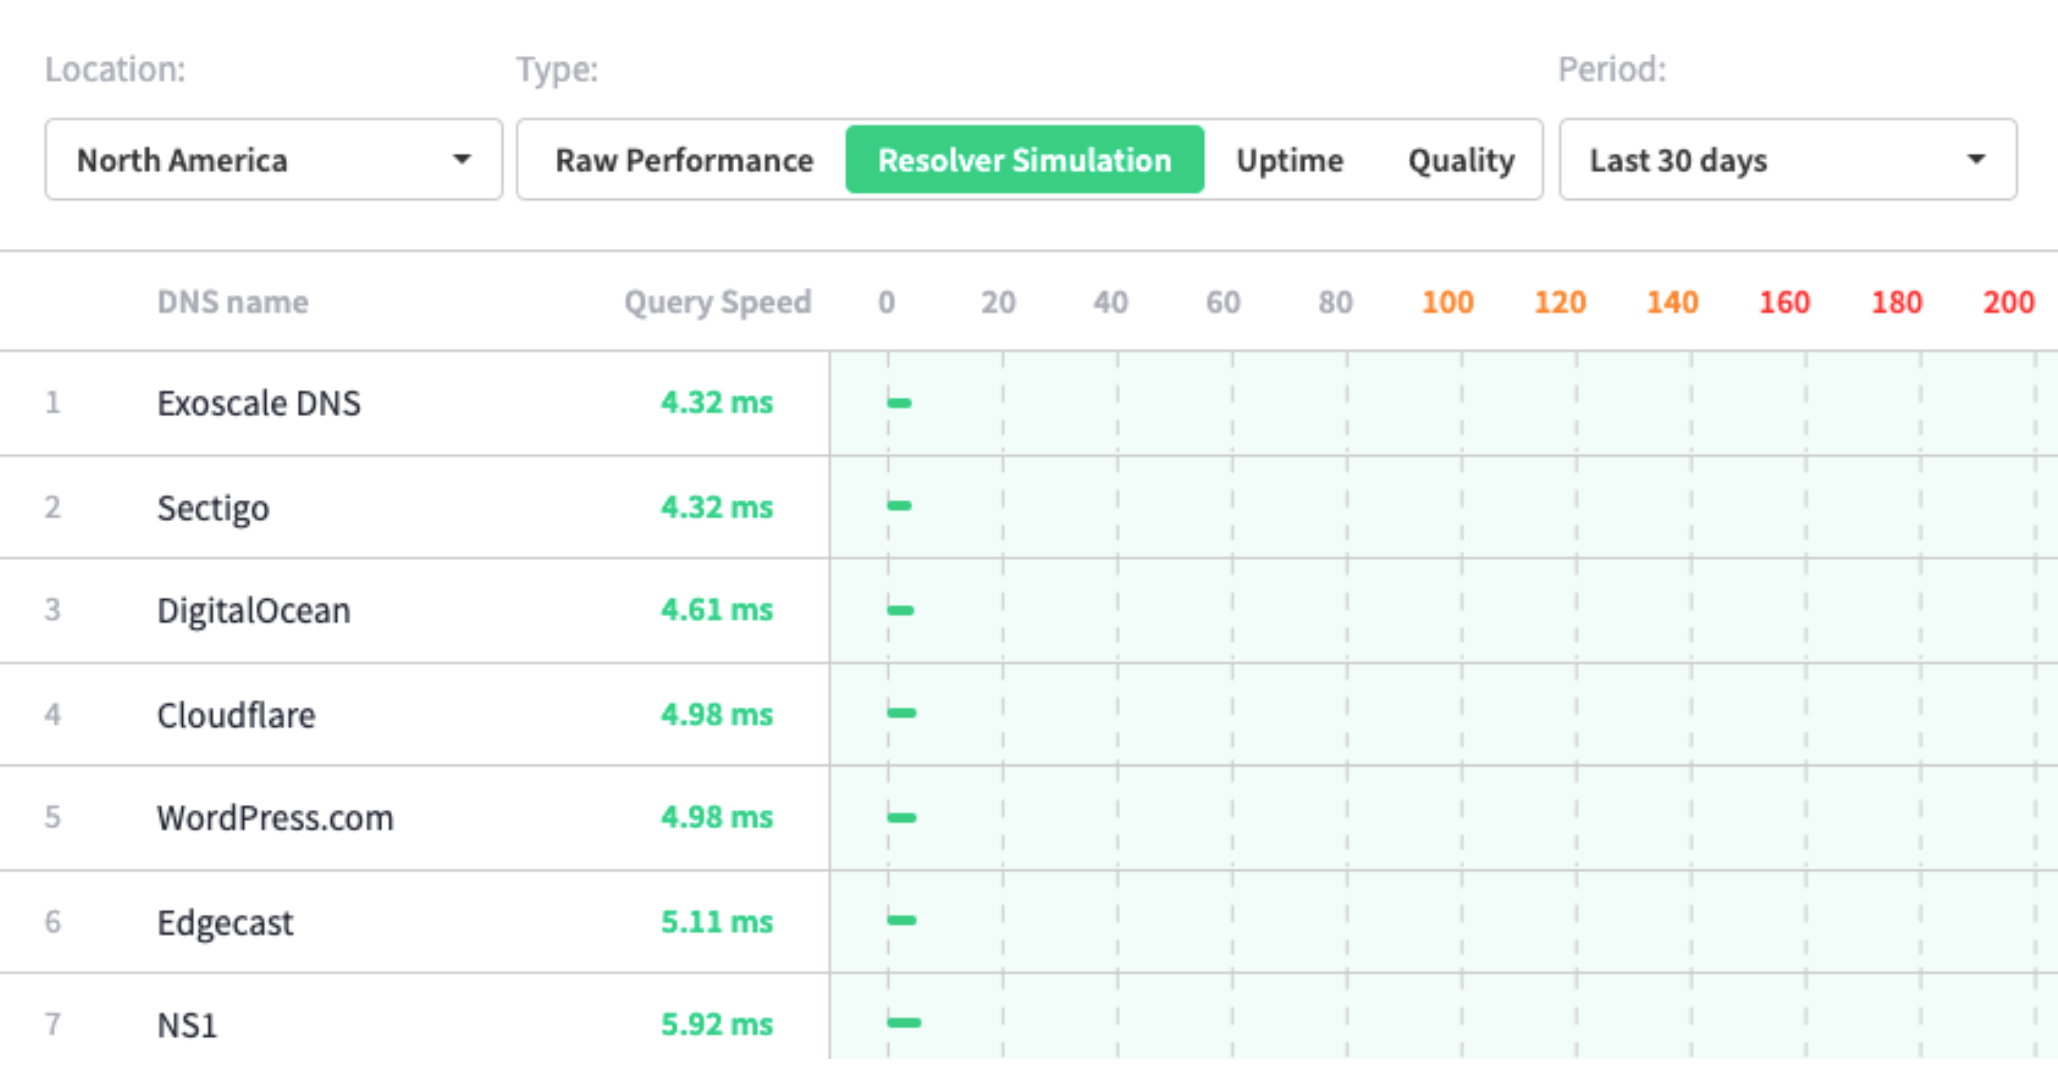This screenshot has height=1092, width=2058.
Task: Click the Exoscale DNS query speed bar
Action: click(900, 403)
